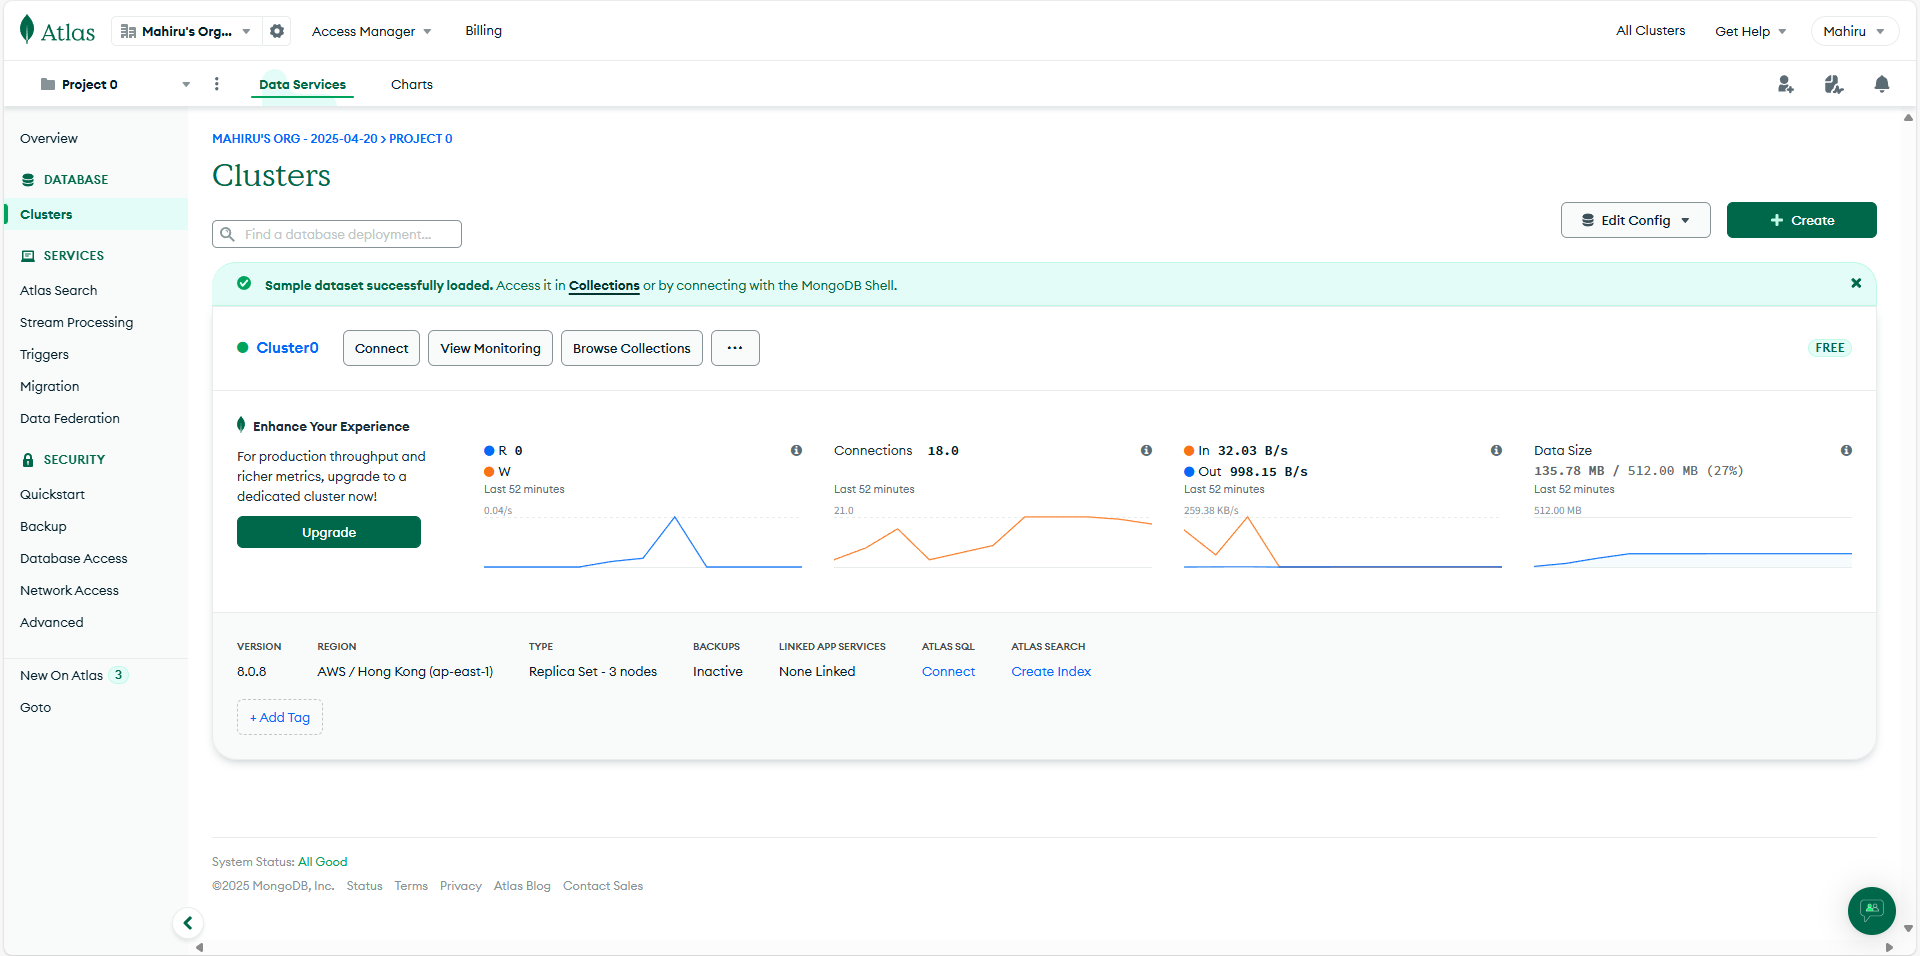Open Atlas Blog footer link
This screenshot has width=1920, height=956.
(522, 886)
